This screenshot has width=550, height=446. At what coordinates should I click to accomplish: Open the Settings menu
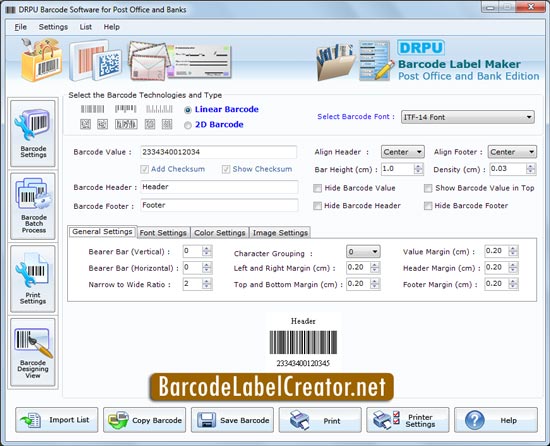pyautogui.click(x=53, y=27)
